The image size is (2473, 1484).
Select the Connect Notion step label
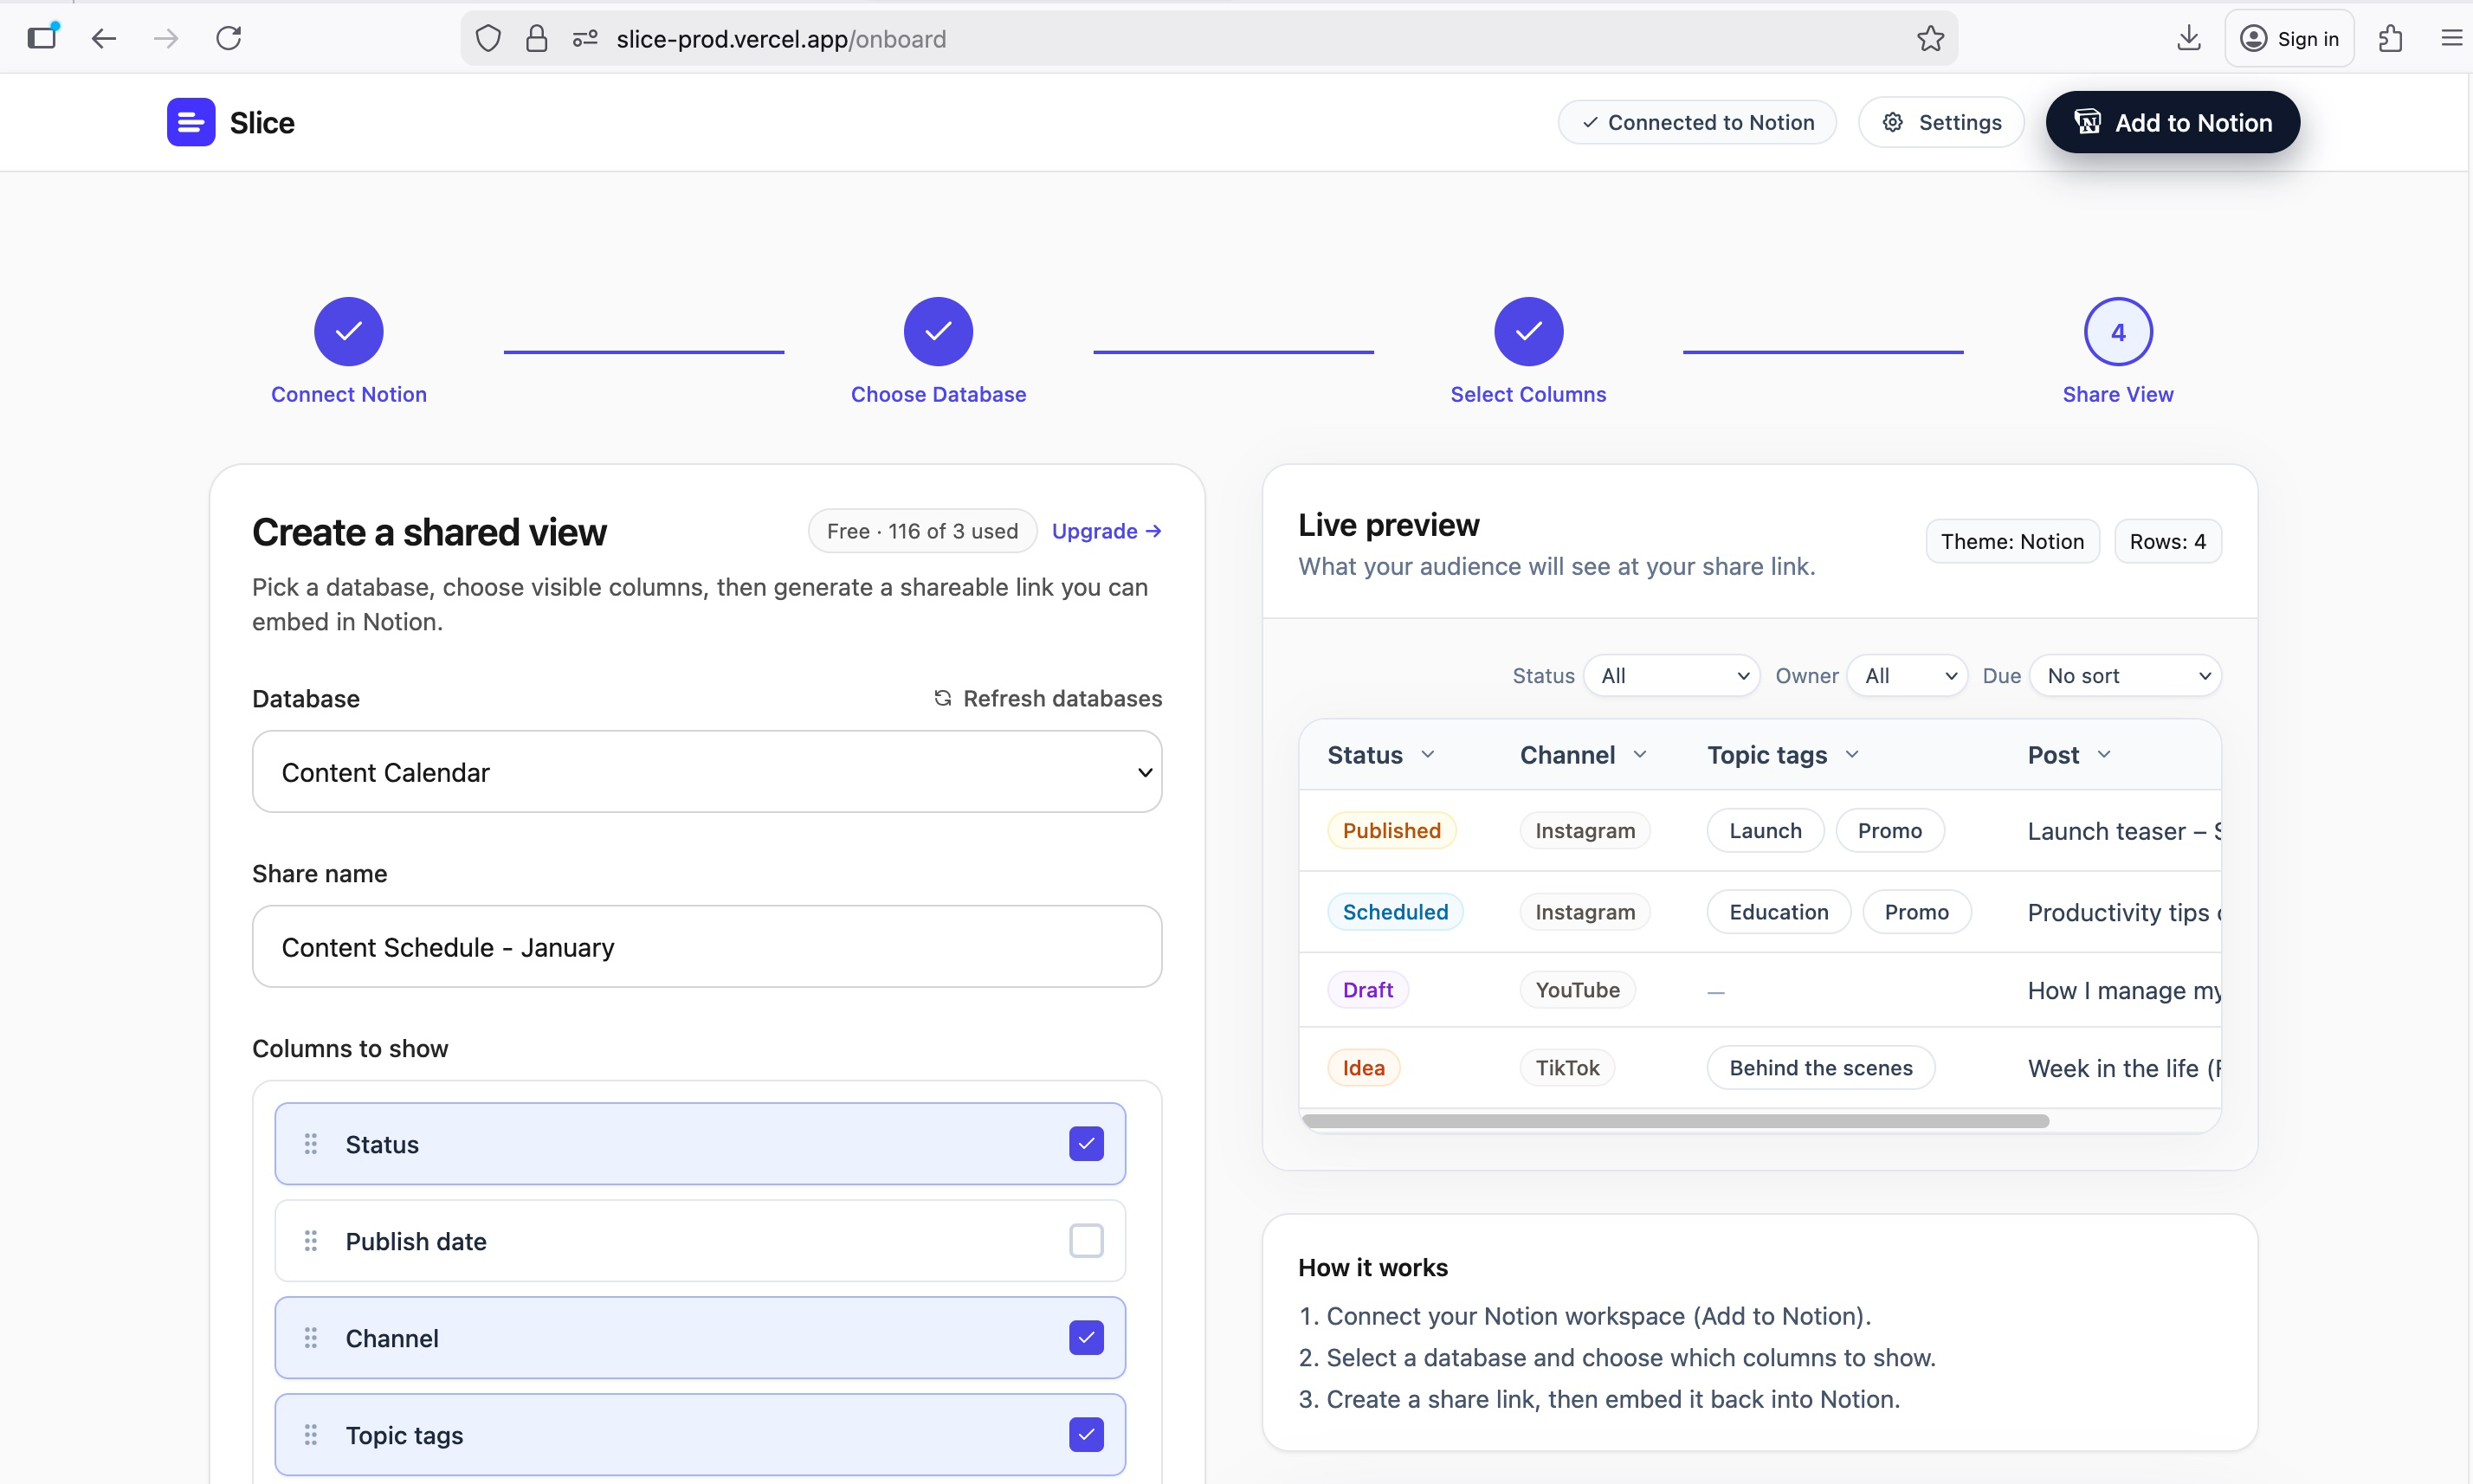click(x=349, y=394)
